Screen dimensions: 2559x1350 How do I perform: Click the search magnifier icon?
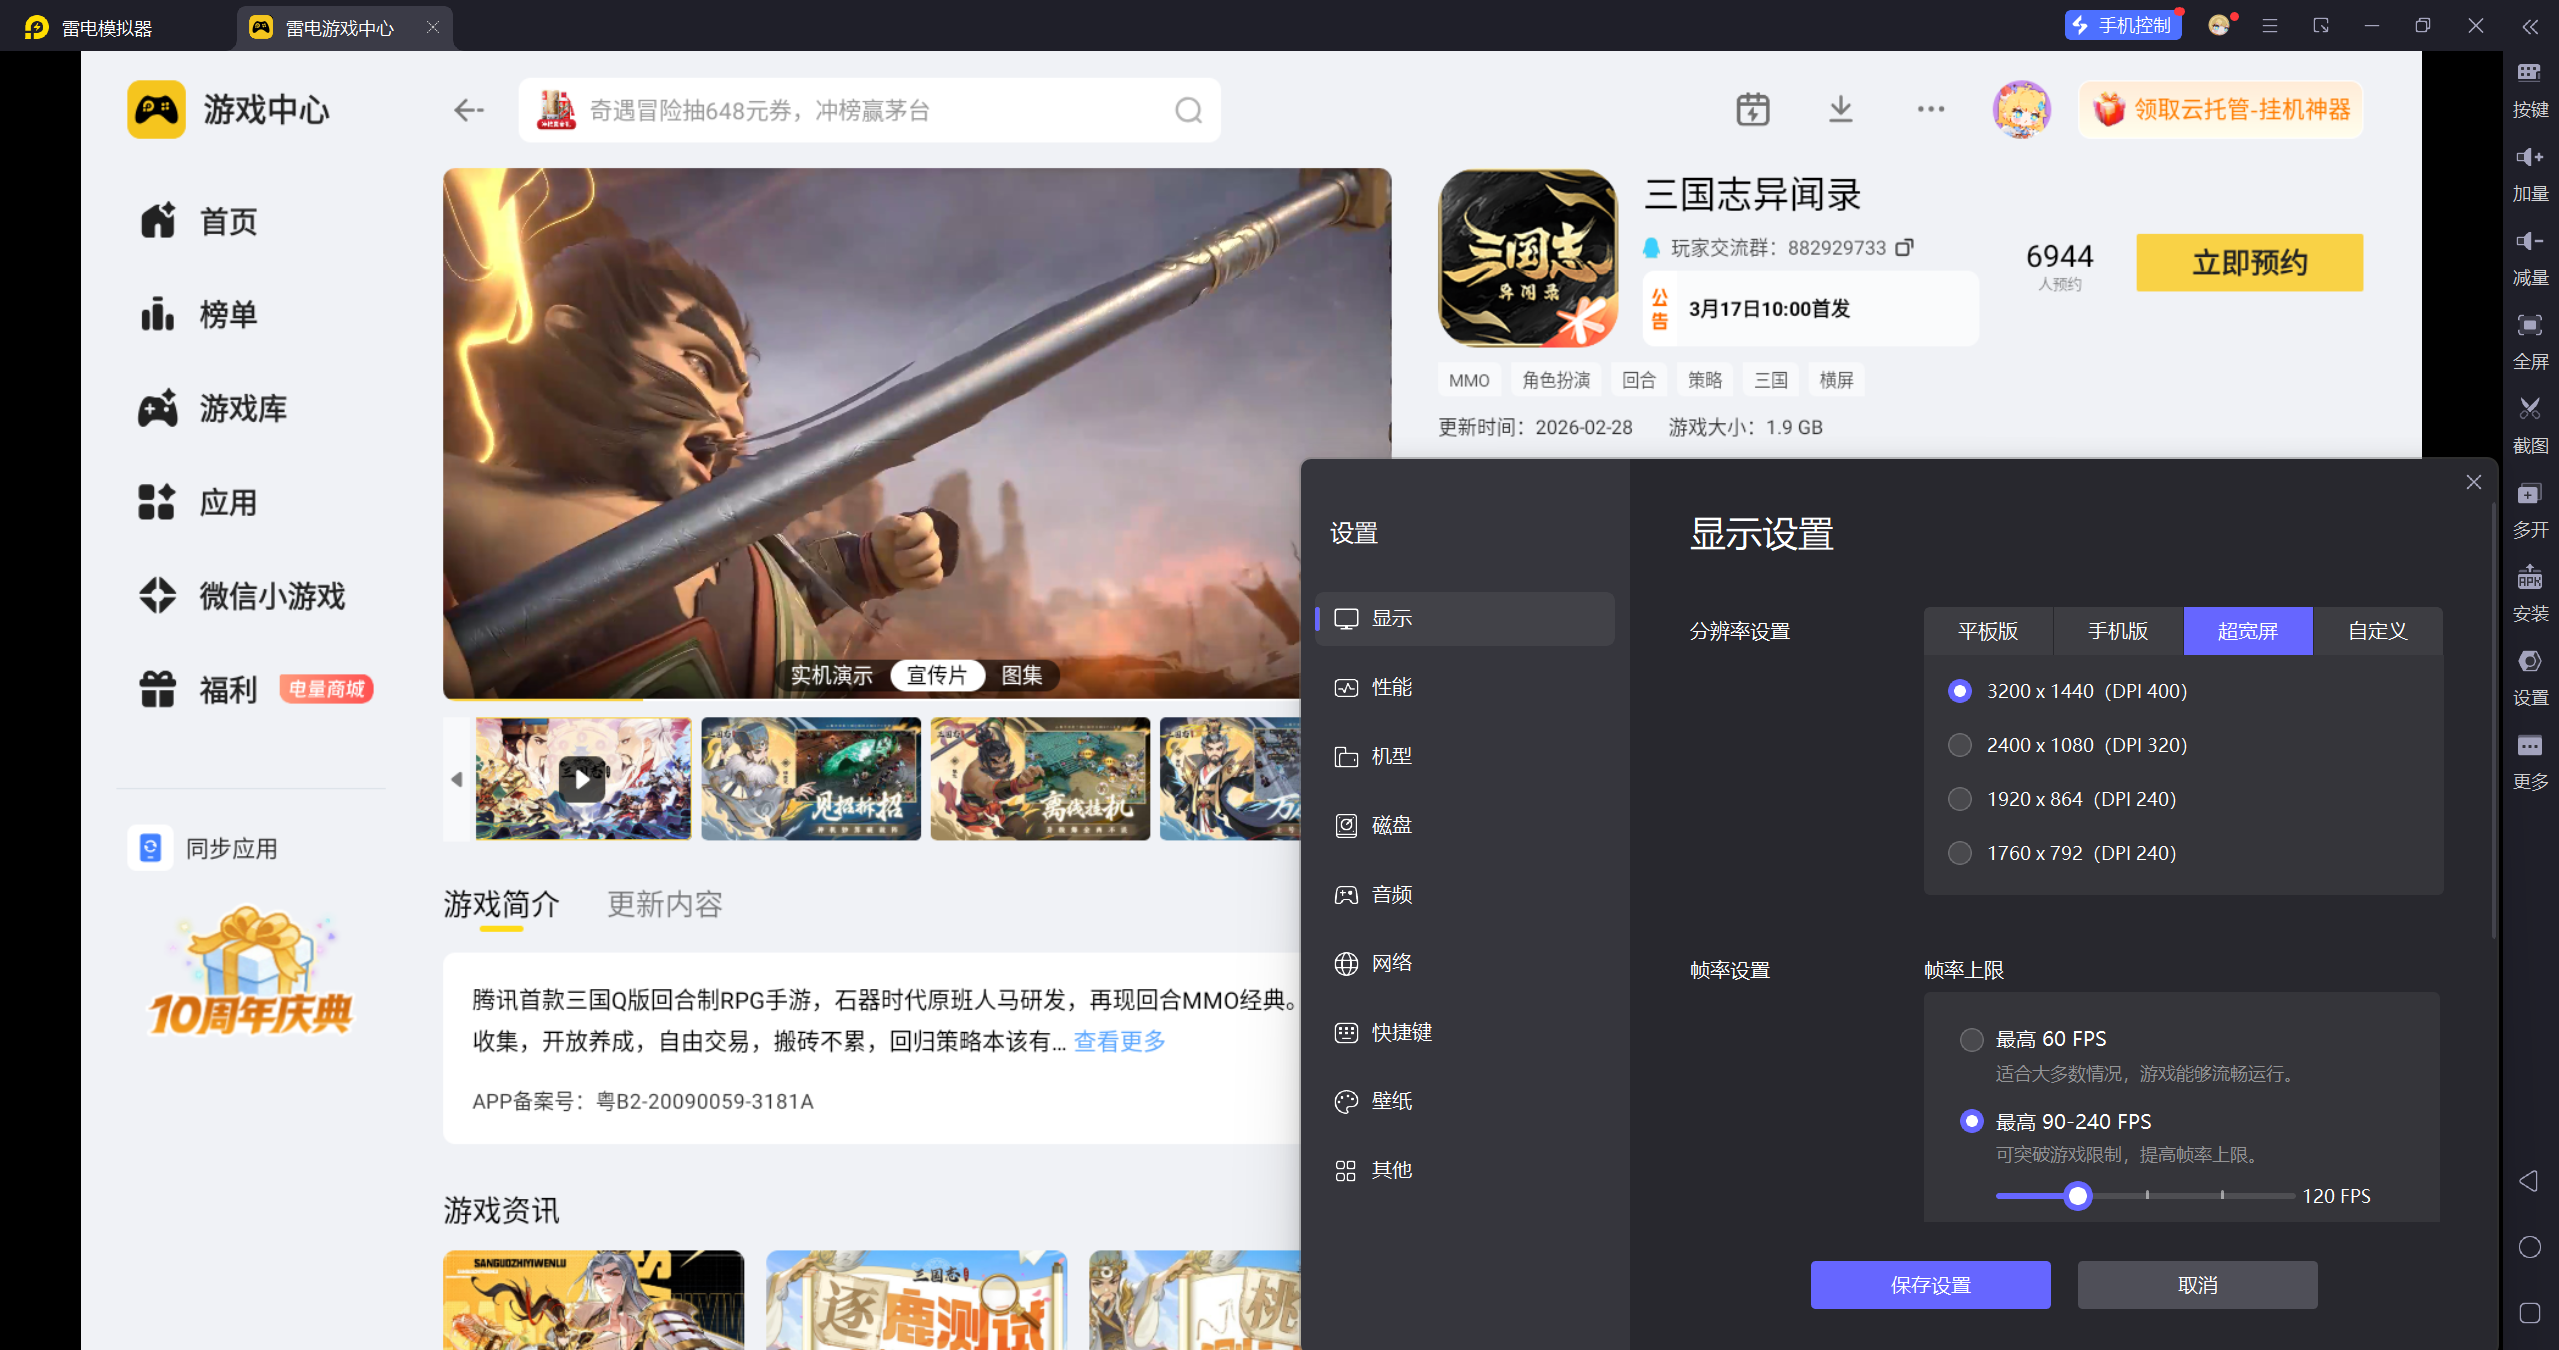[1188, 110]
